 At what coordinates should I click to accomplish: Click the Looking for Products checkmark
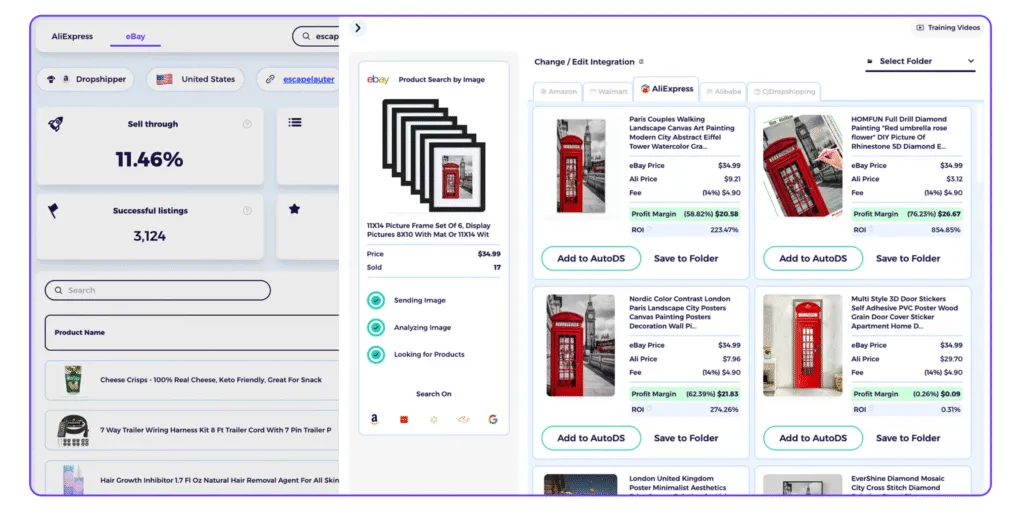tap(376, 354)
